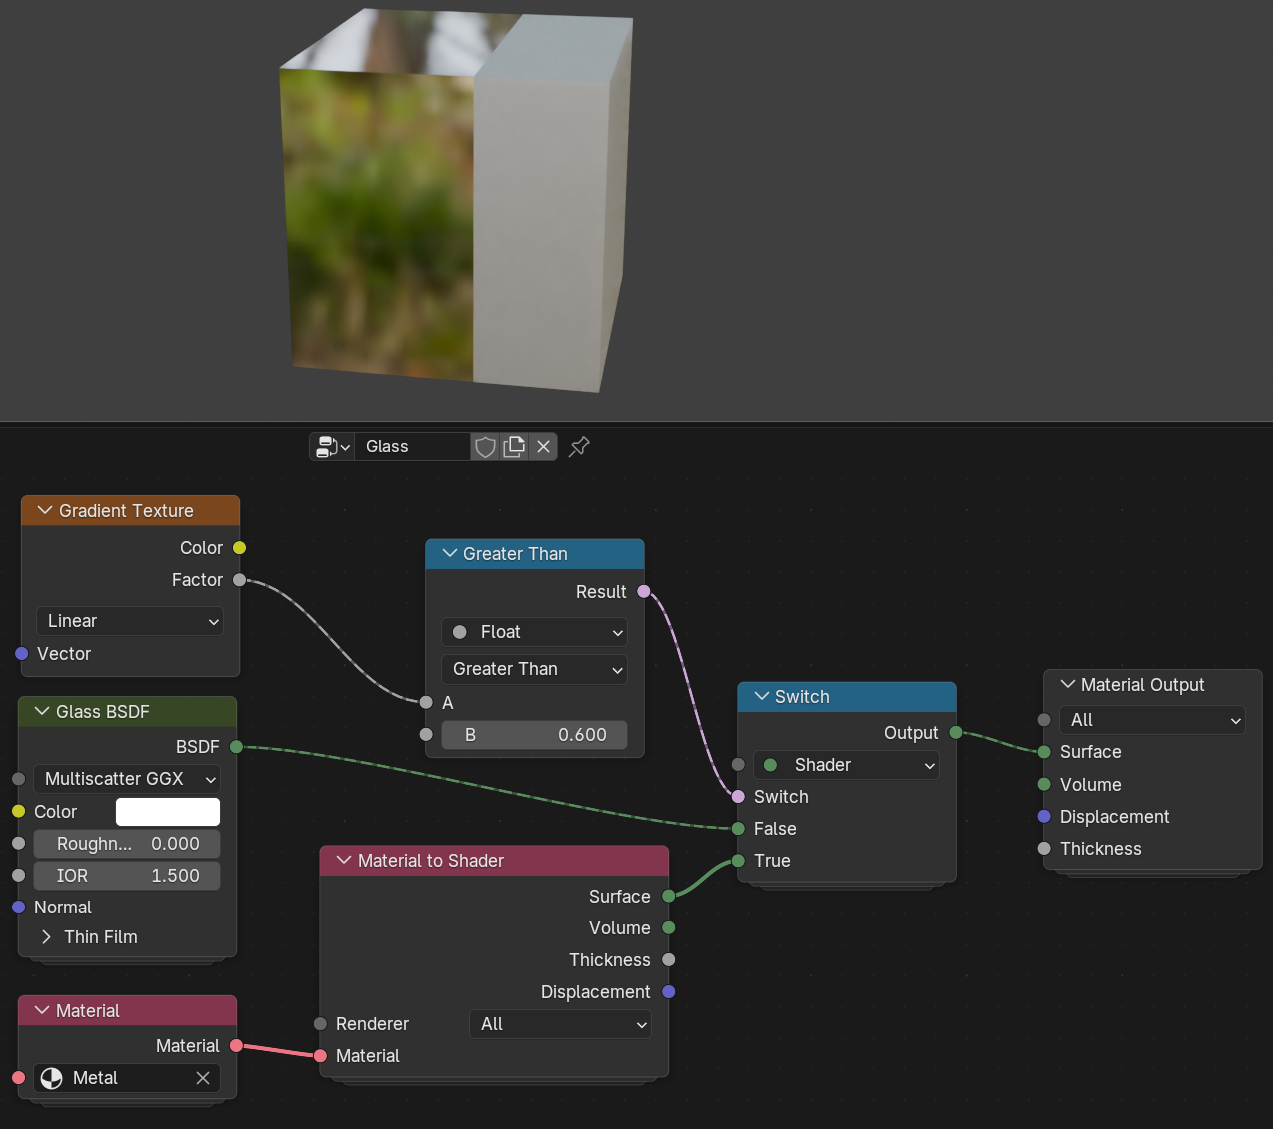Click the Material Output Displacement socket

[x=1044, y=816]
